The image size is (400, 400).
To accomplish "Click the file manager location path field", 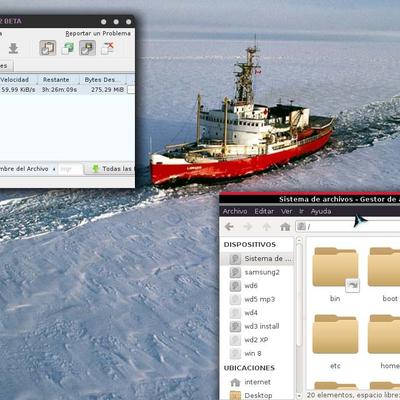I will (347, 227).
